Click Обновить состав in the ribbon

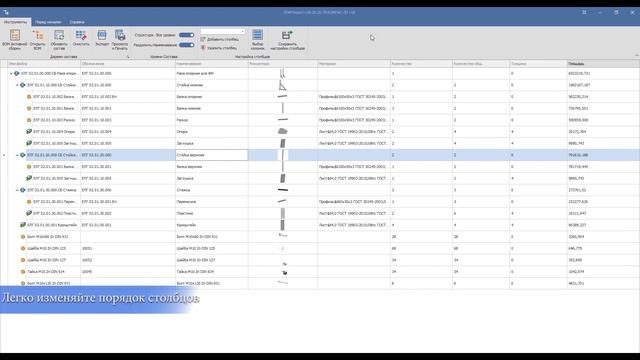(x=59, y=40)
